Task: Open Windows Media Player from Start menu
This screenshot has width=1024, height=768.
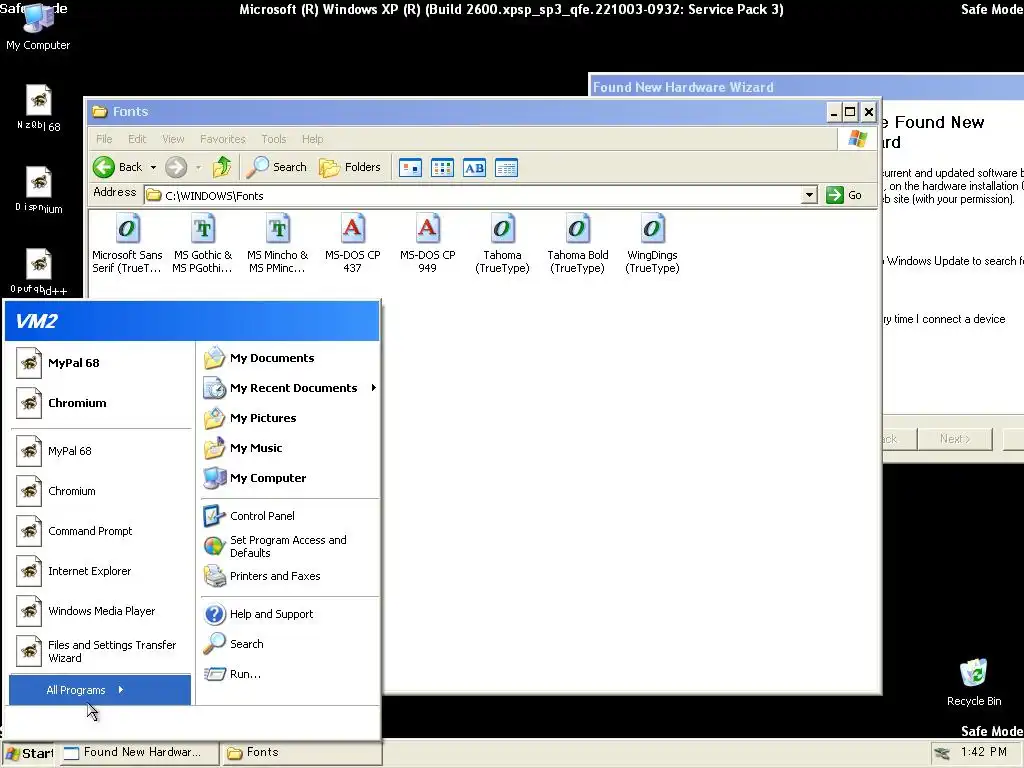Action: pos(101,611)
